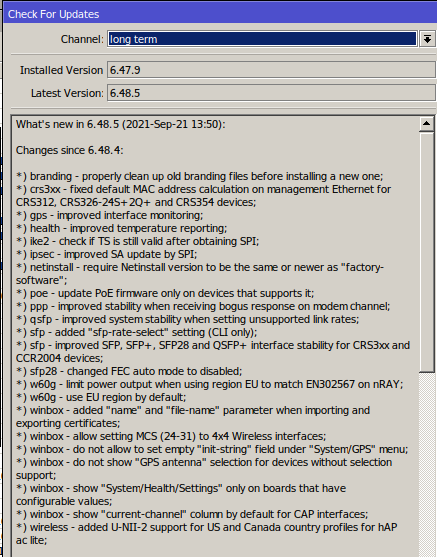Click the 'poe - update PoE firmware' line
This screenshot has width=437, height=557.
pyautogui.click(x=165, y=293)
